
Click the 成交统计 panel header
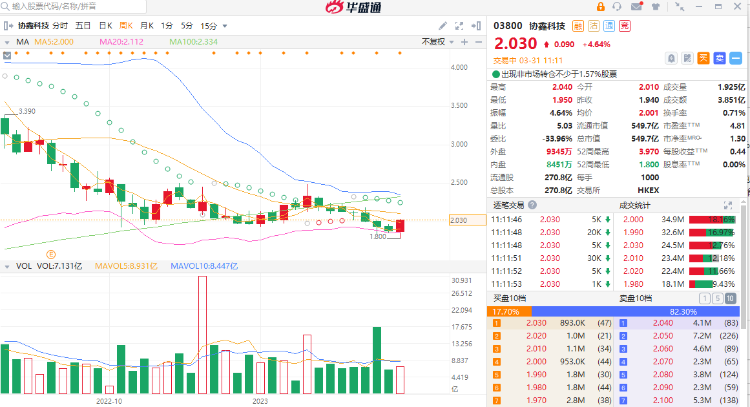tap(634, 205)
